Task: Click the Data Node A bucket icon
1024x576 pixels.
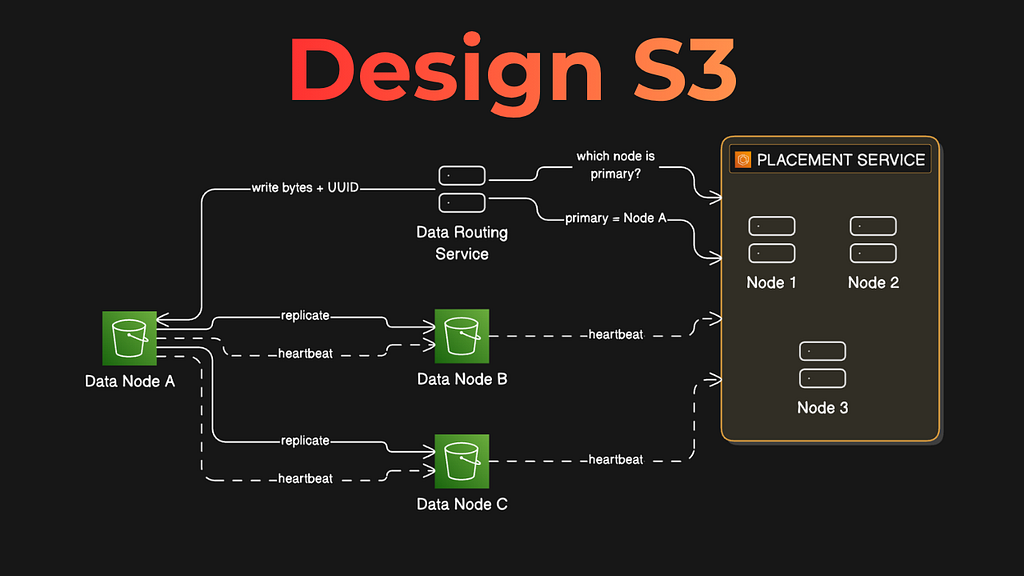Action: click(x=129, y=338)
